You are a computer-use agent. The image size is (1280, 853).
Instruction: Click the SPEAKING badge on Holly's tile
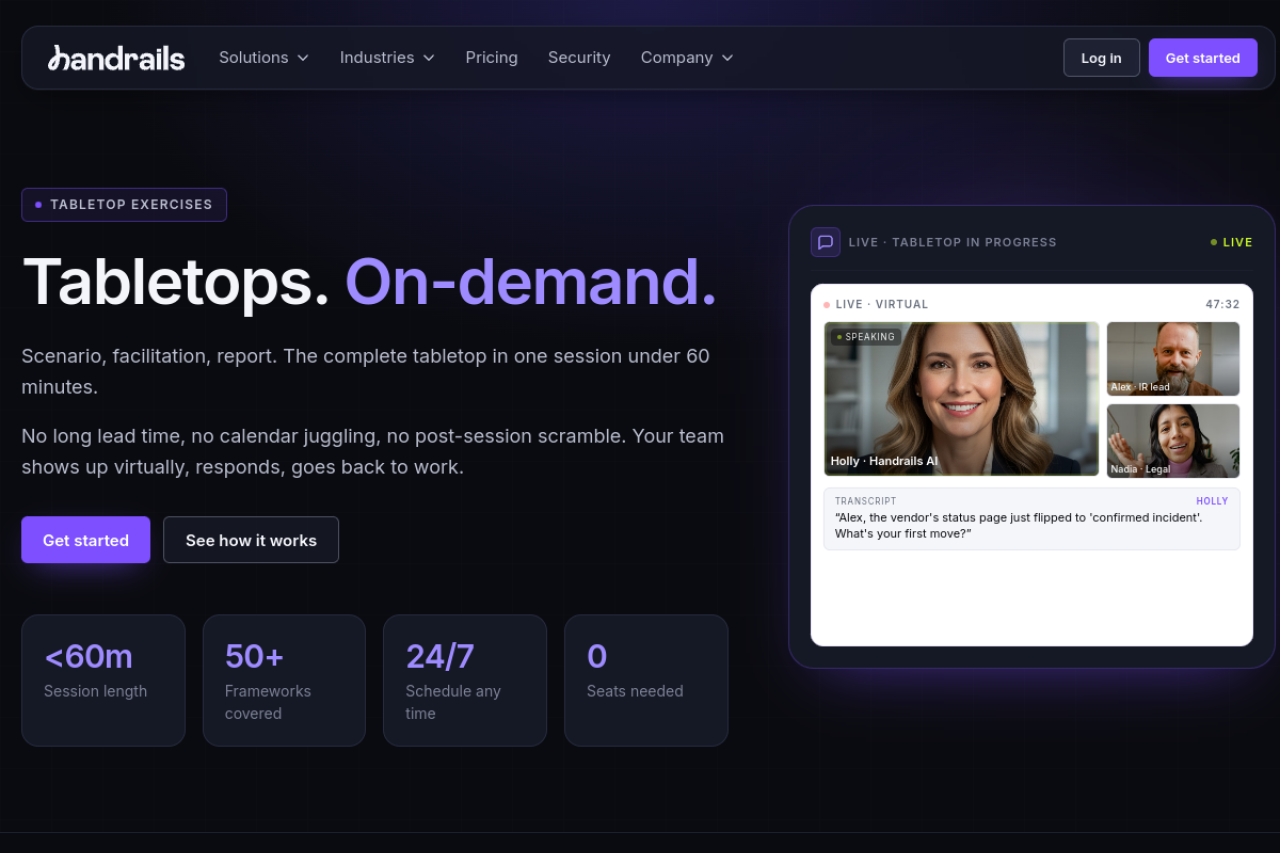click(x=866, y=337)
